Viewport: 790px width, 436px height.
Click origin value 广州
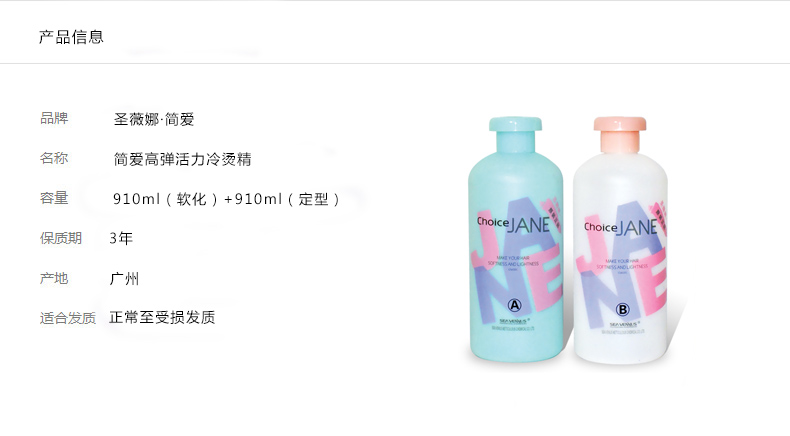click(124, 278)
